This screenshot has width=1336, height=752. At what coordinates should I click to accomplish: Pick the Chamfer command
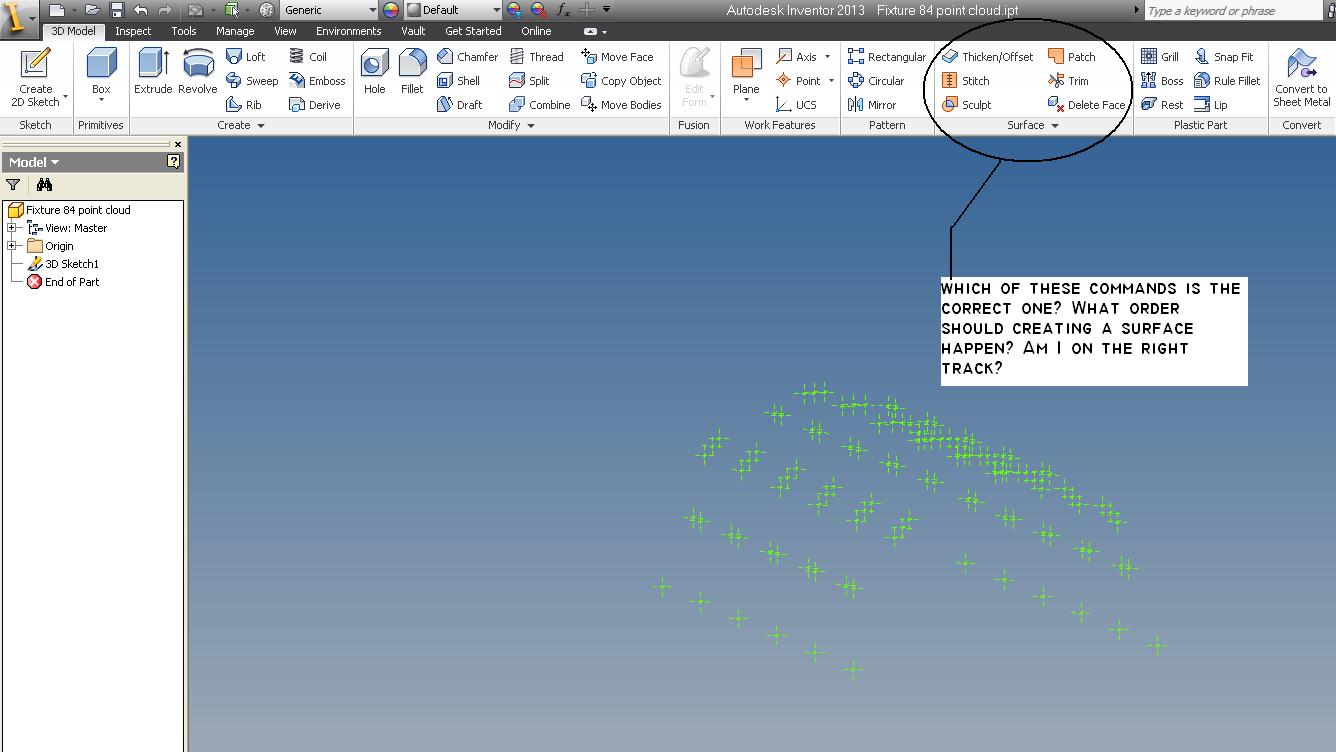tap(467, 57)
